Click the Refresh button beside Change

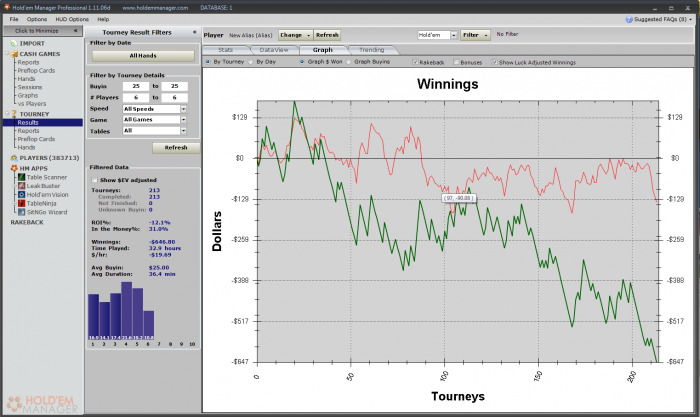(327, 35)
